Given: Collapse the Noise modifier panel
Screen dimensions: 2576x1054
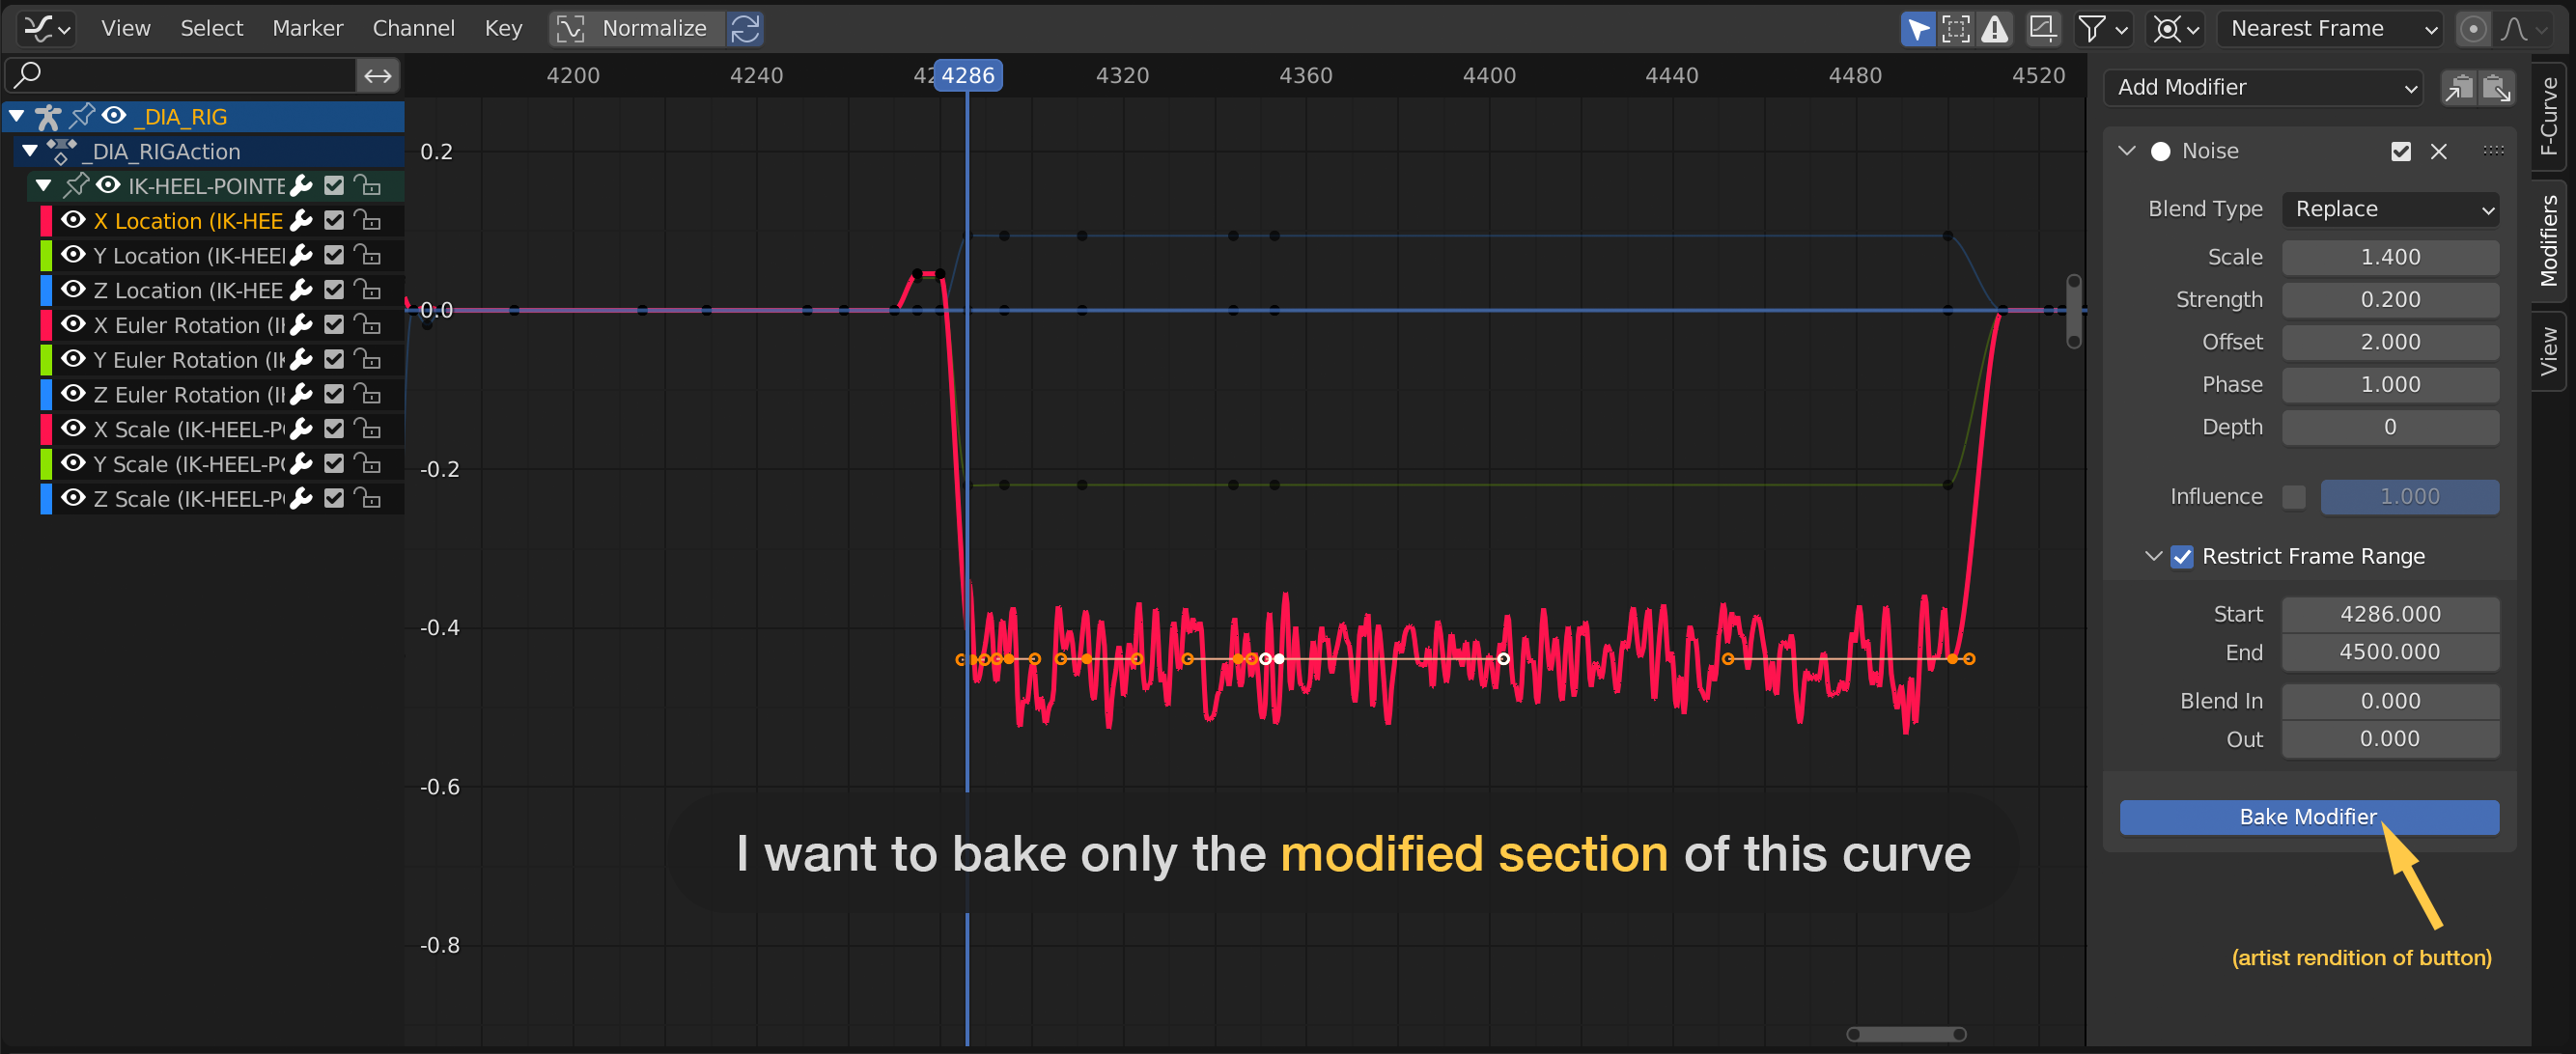Looking at the screenshot, I should (x=2127, y=151).
